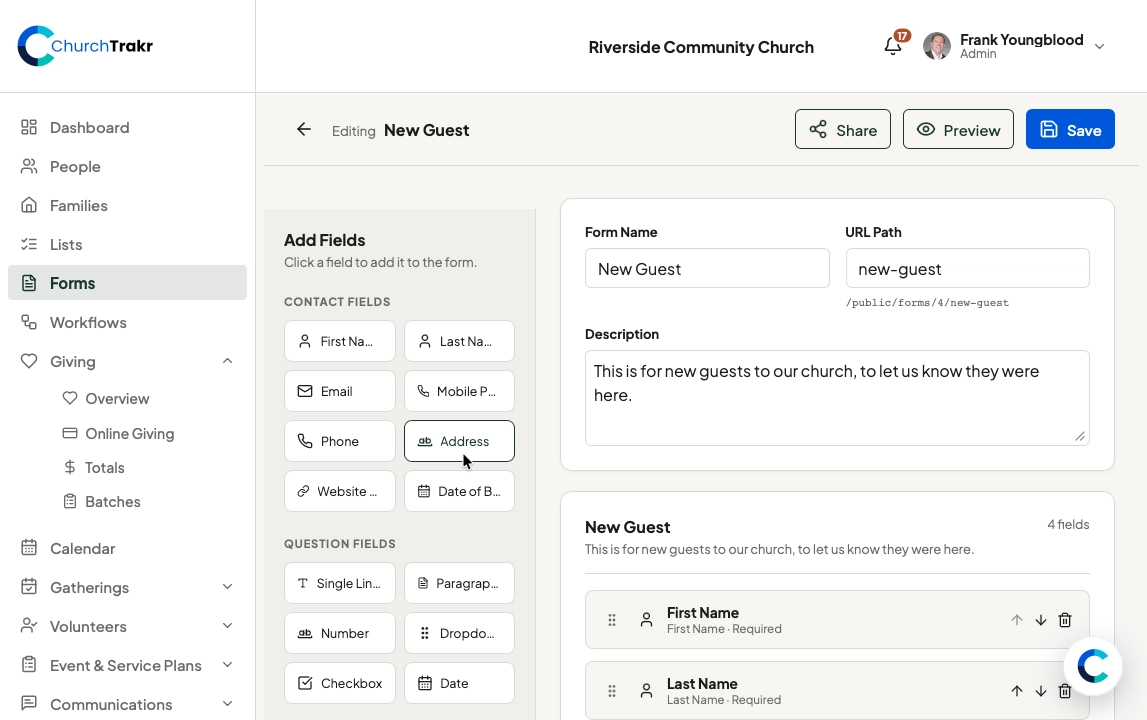Add a First Name contact field

[339, 341]
